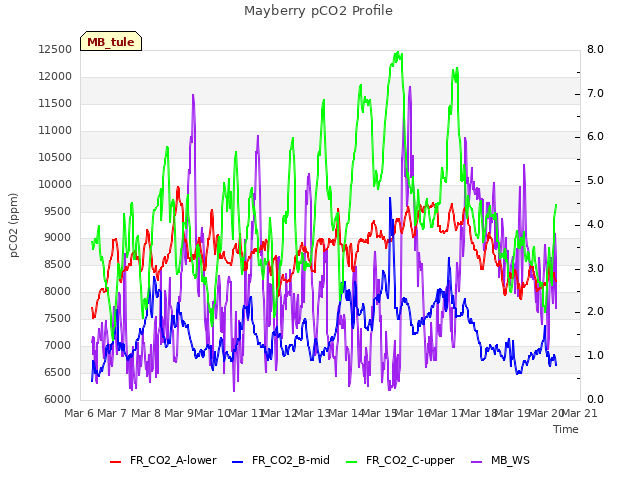
Task: Click the 1.0 right-axis tick label
Action: pyautogui.click(x=596, y=356)
